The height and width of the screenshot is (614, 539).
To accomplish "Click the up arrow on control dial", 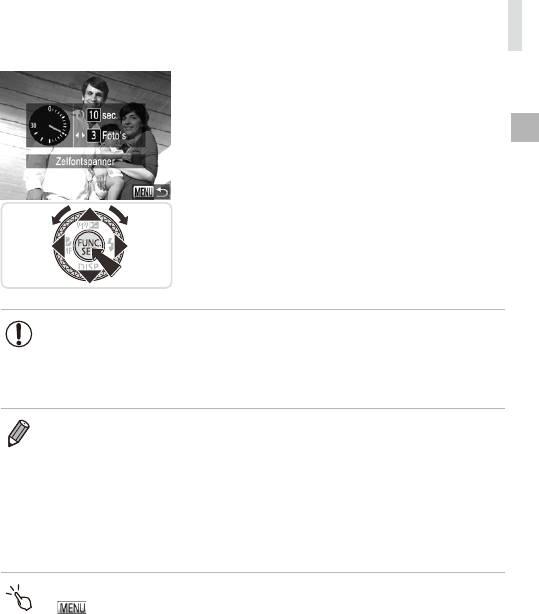I will click(90, 215).
